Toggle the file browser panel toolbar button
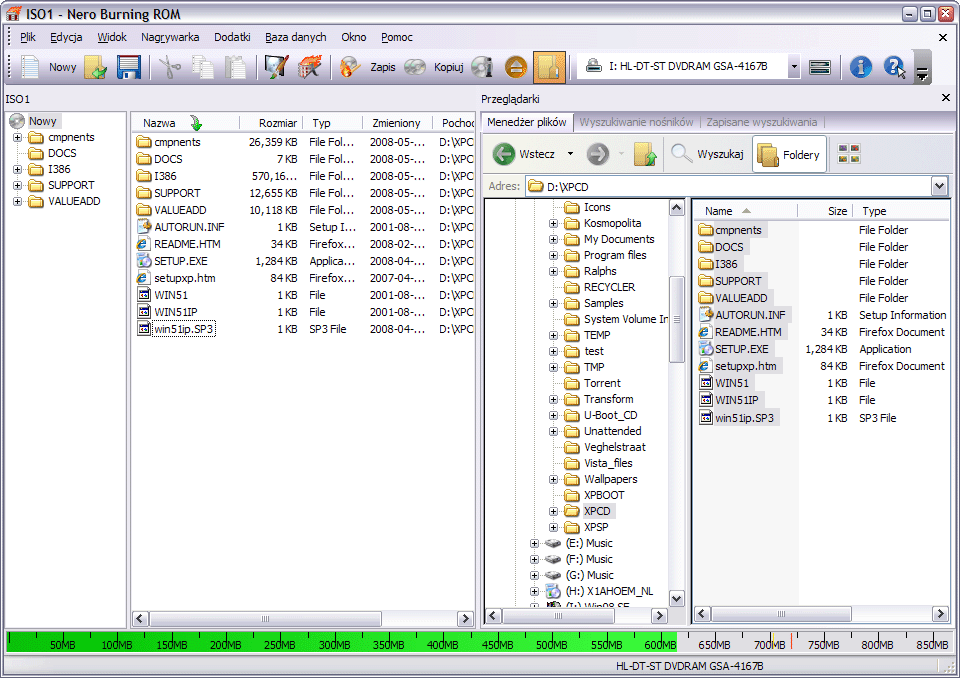The width and height of the screenshot is (960, 678). click(549, 67)
